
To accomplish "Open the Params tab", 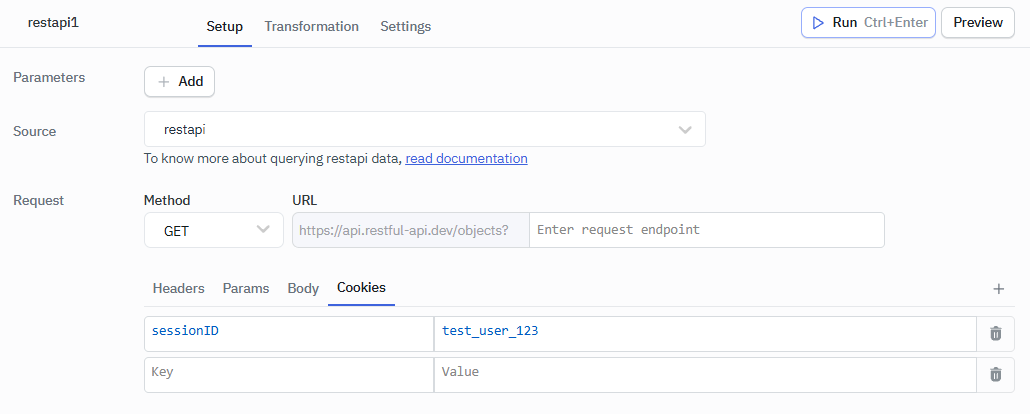I will (x=245, y=288).
